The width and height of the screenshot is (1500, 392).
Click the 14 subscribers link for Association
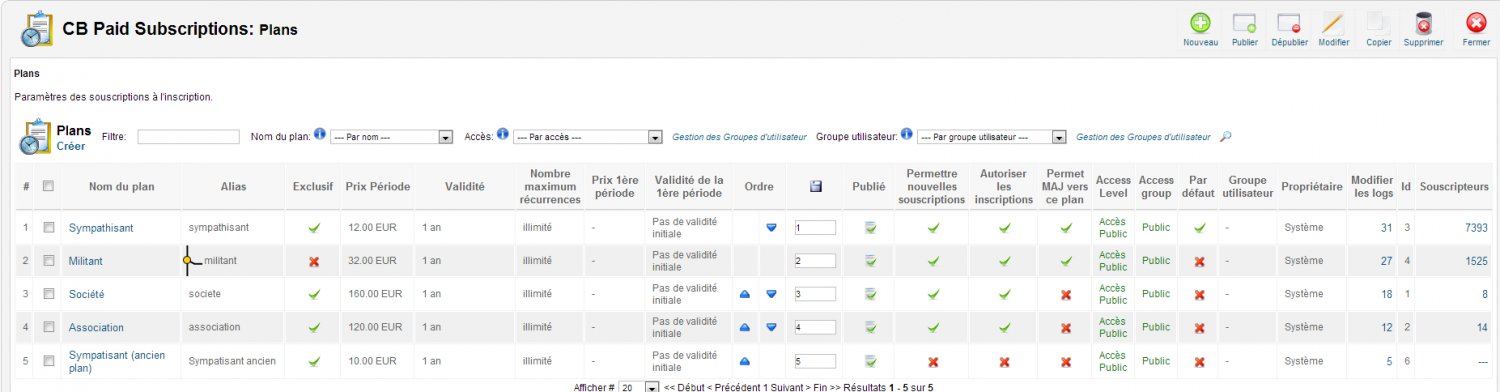point(1482,328)
